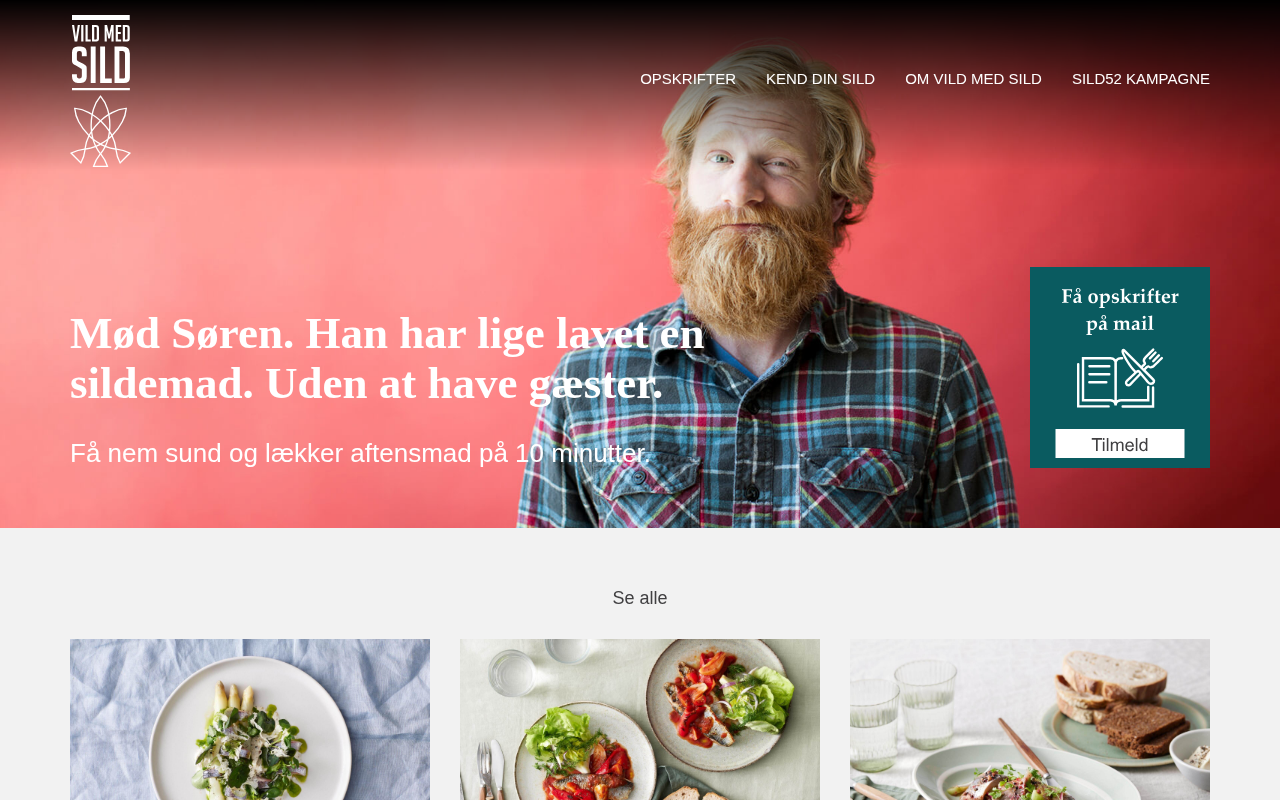The image size is (1280, 800).
Task: Open the herring with rye bread thumbnail
Action: (1030, 719)
